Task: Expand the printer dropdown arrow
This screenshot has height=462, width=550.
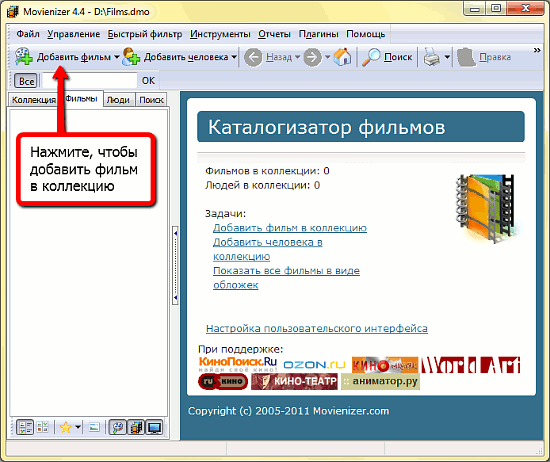Action: (447, 57)
